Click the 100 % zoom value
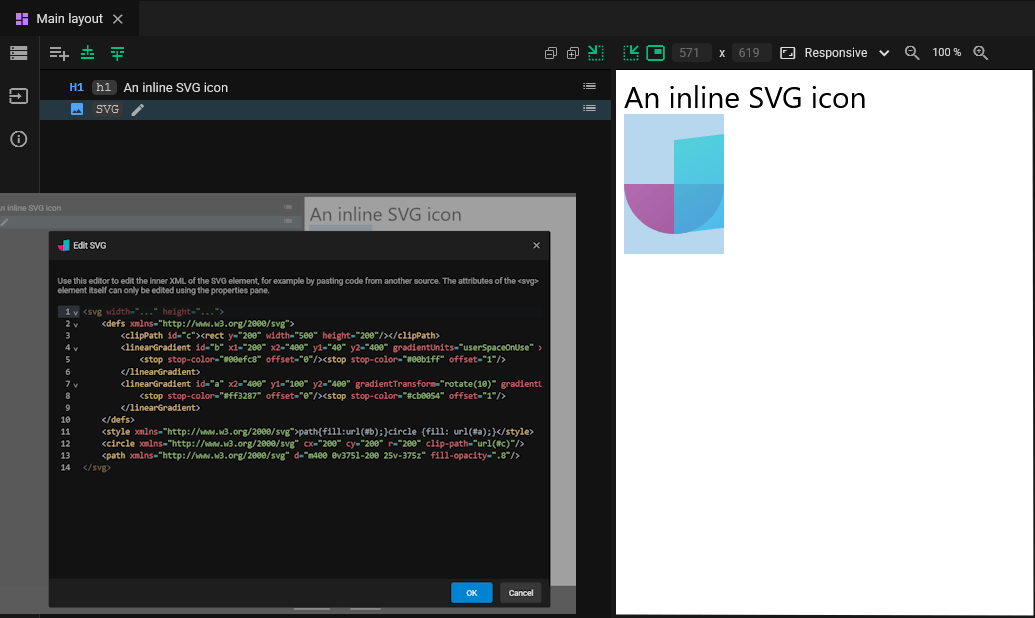1035x618 pixels. pyautogui.click(x=947, y=52)
